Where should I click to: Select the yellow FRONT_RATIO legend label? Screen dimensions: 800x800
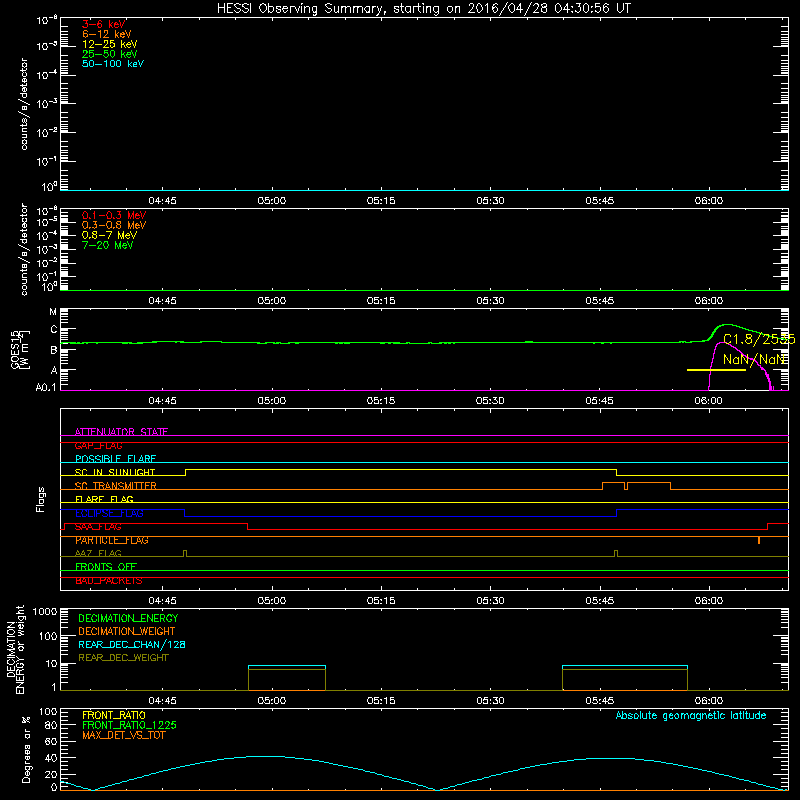coord(114,715)
